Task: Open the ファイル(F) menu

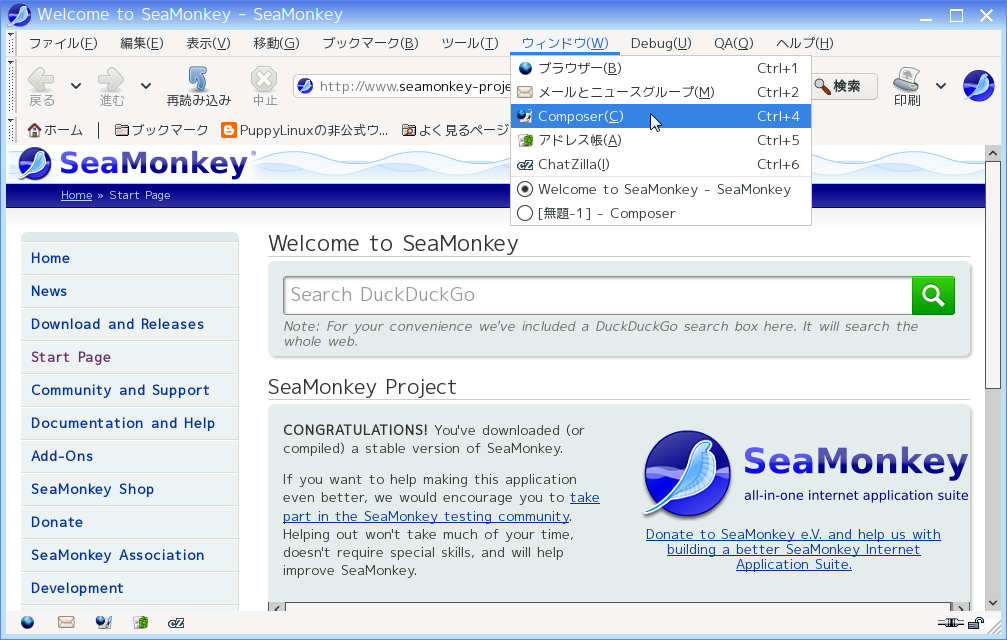Action: pyautogui.click(x=63, y=43)
